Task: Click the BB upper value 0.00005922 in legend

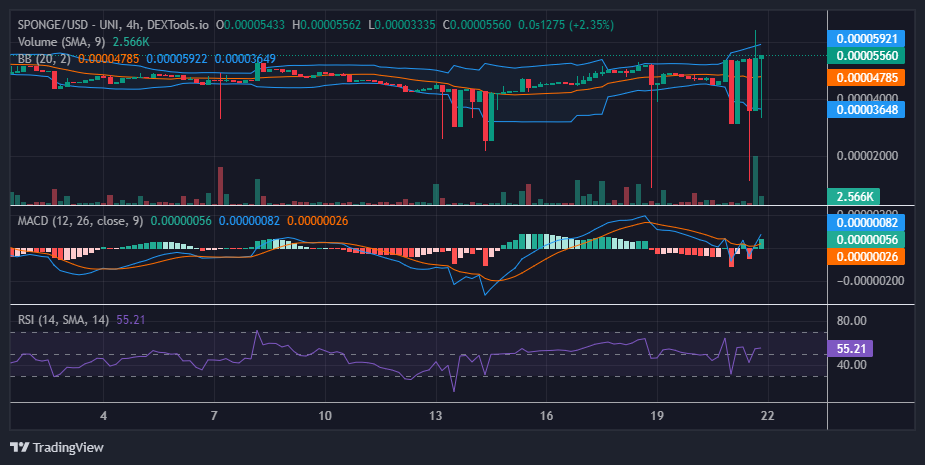Action: point(176,59)
